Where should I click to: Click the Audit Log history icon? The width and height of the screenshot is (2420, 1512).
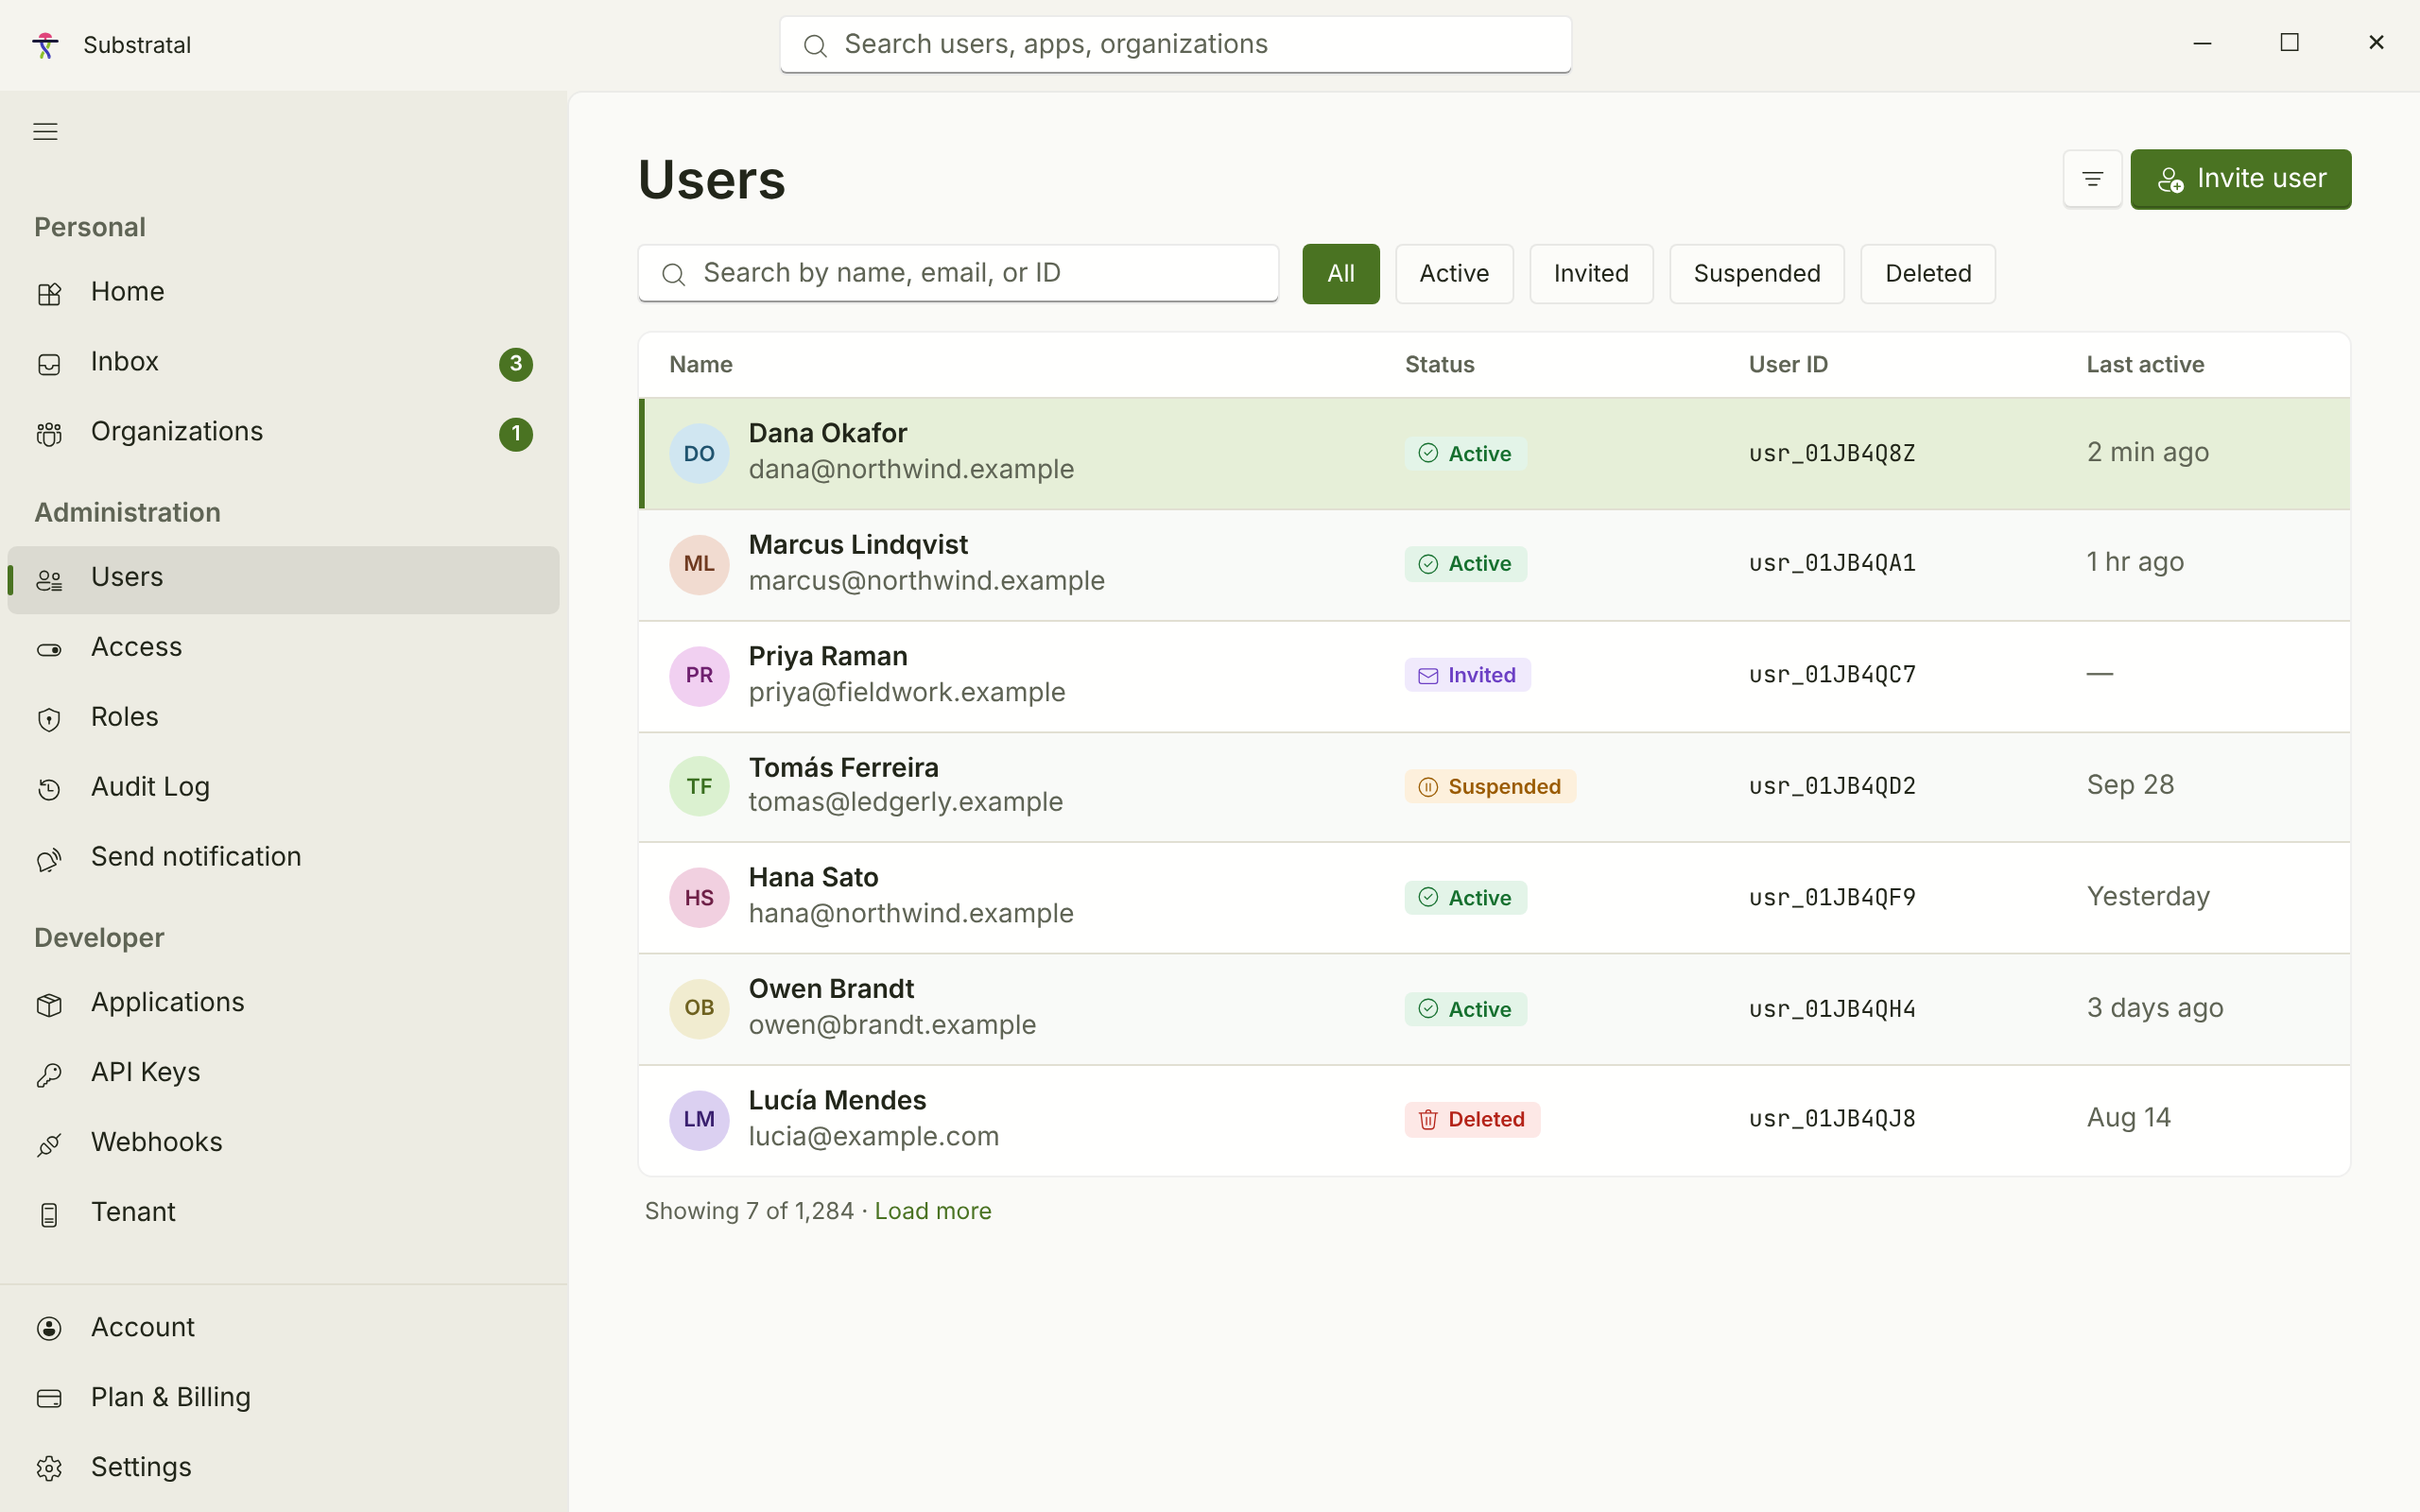(x=49, y=789)
